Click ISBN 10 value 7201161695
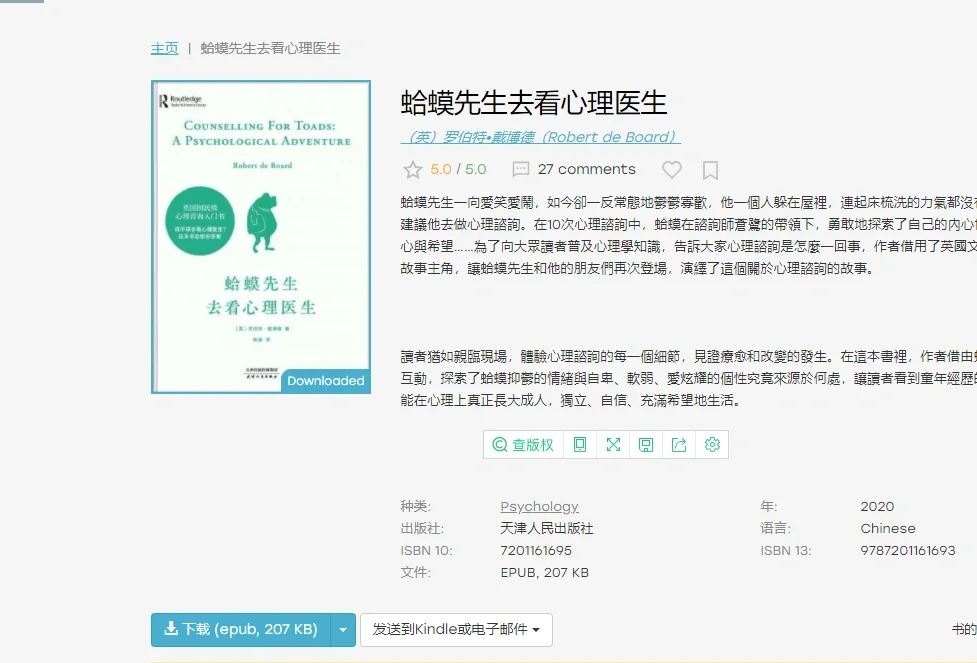Viewport: 977px width, 663px height. coord(536,550)
